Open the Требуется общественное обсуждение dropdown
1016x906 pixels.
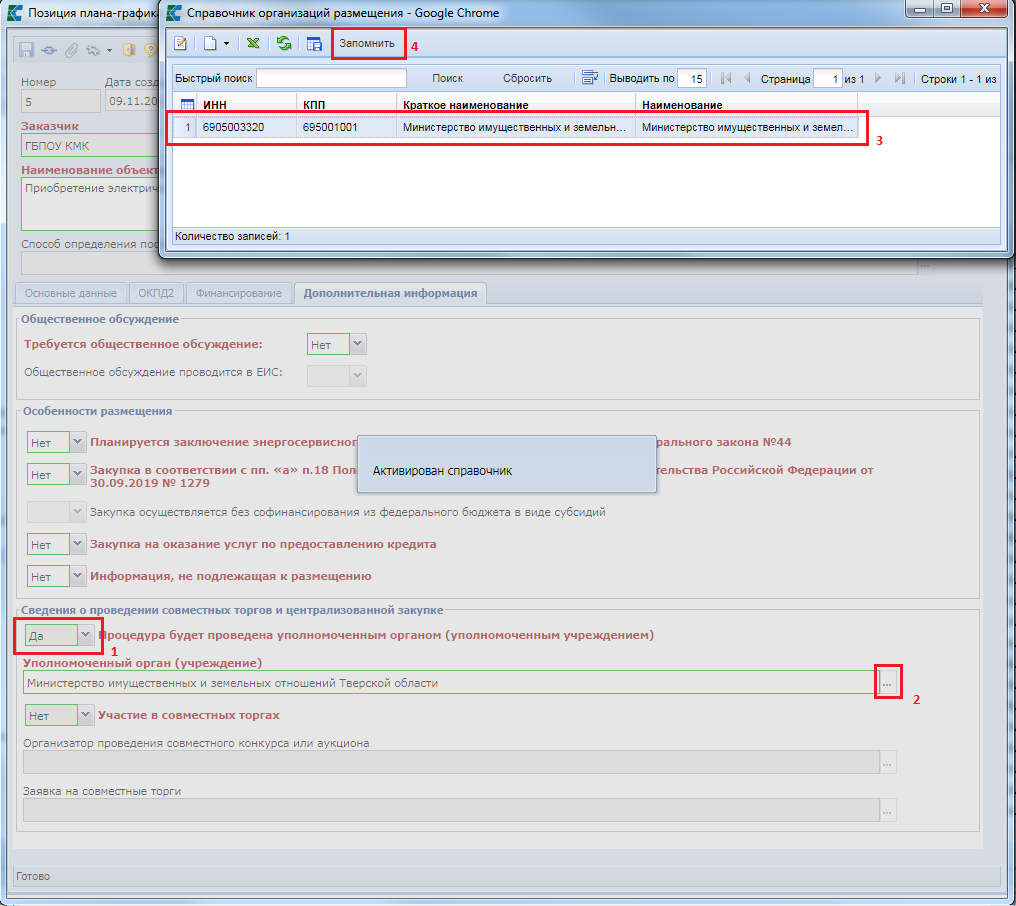click(358, 344)
